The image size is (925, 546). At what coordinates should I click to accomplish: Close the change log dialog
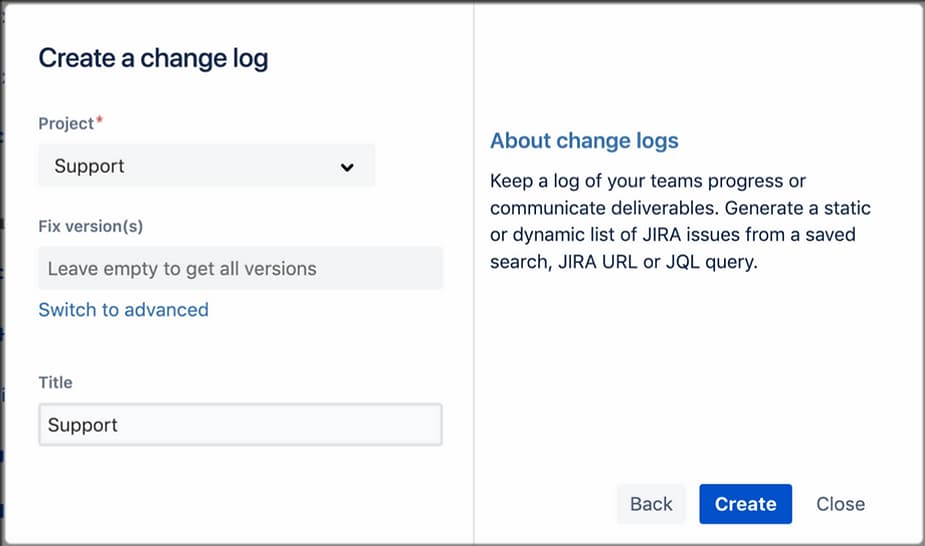point(841,504)
